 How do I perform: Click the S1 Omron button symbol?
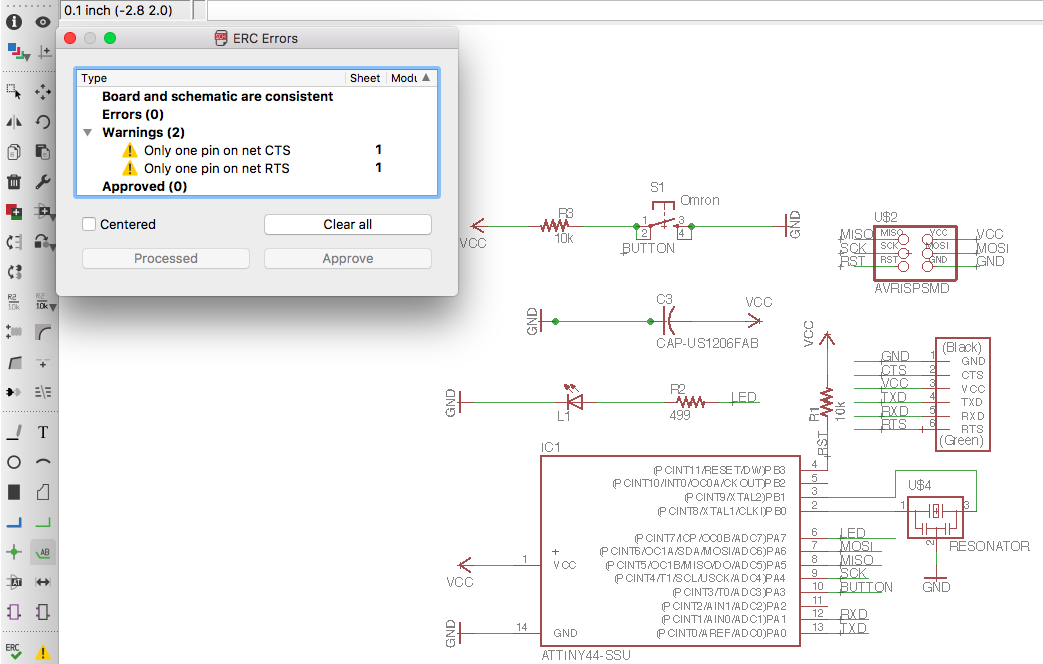click(x=663, y=224)
